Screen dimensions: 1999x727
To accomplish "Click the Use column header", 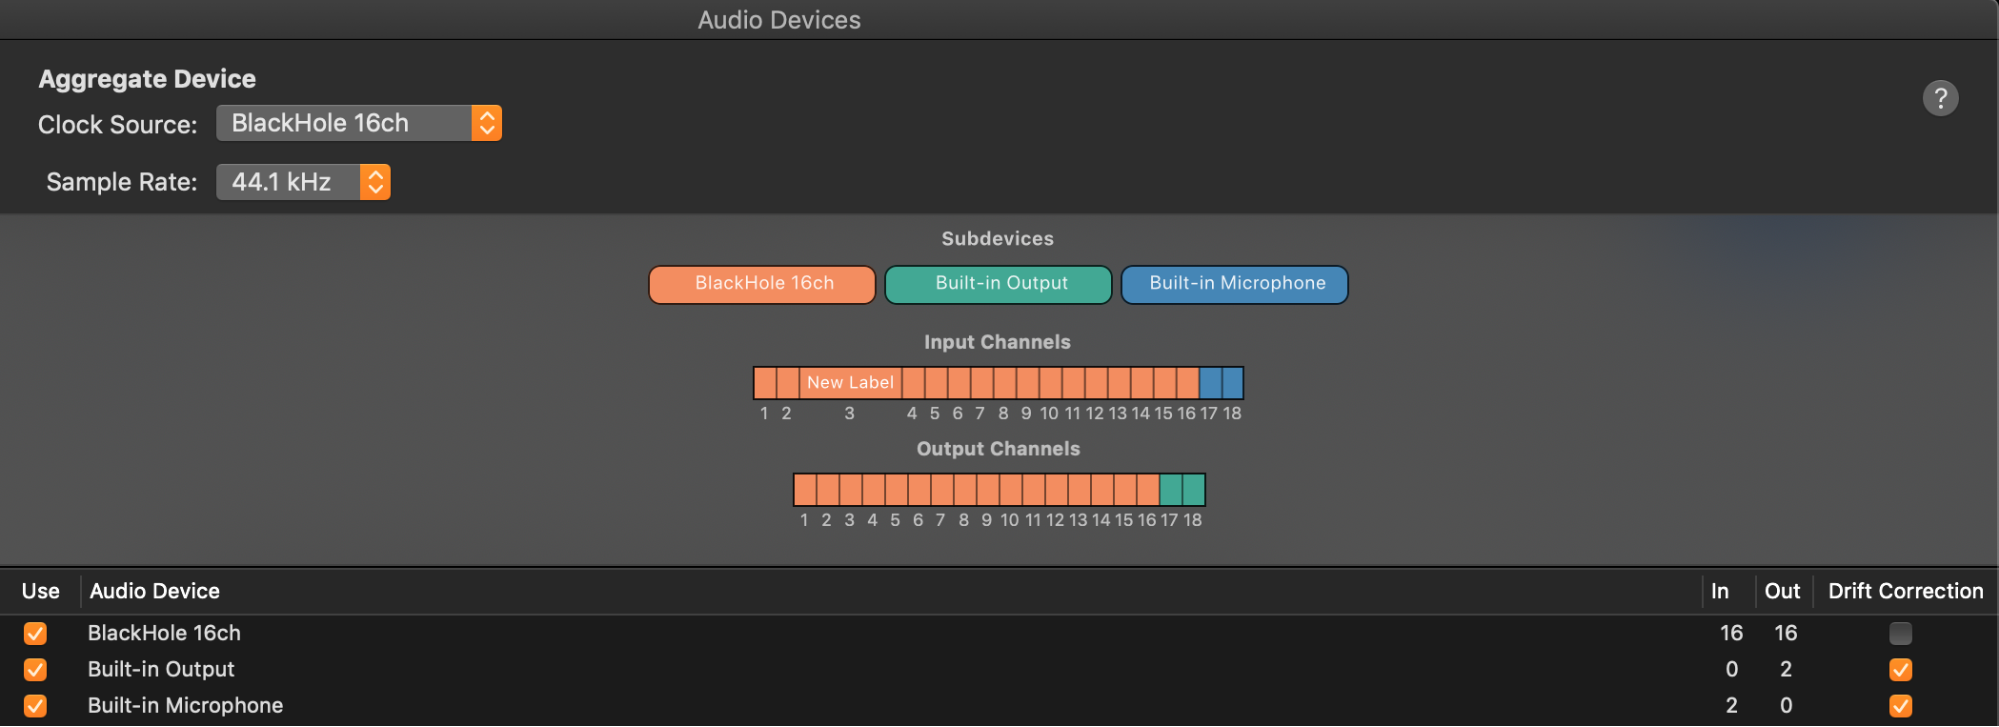I will point(41,591).
